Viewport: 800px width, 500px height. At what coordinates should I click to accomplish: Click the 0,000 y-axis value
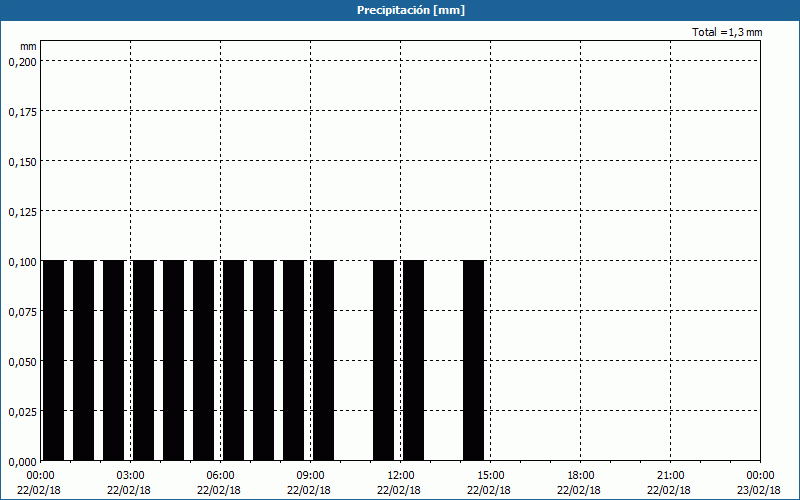pyautogui.click(x=22, y=462)
